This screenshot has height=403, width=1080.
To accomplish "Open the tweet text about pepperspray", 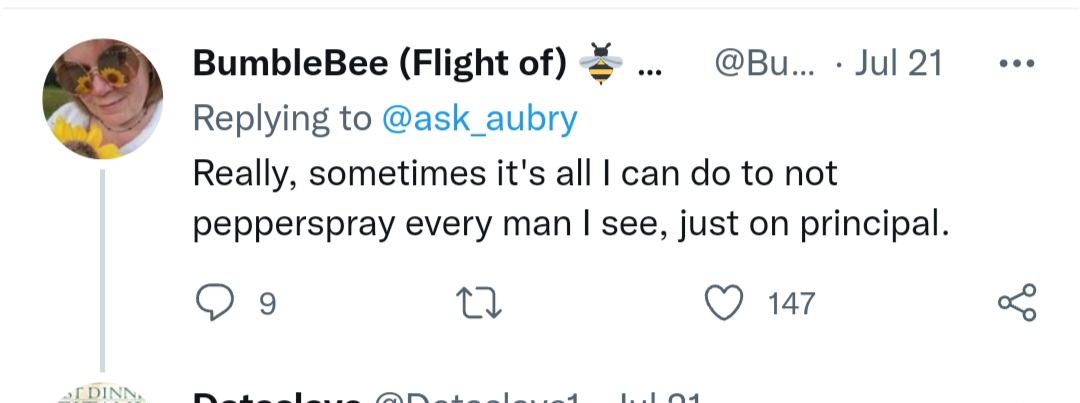I will pos(570,199).
